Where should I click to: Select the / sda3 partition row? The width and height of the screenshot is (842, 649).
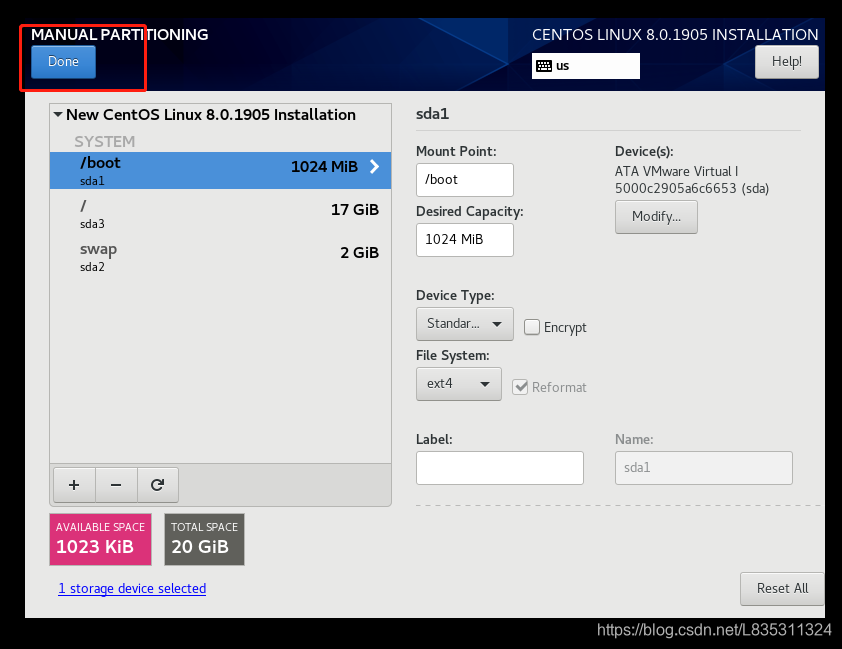pos(220,214)
